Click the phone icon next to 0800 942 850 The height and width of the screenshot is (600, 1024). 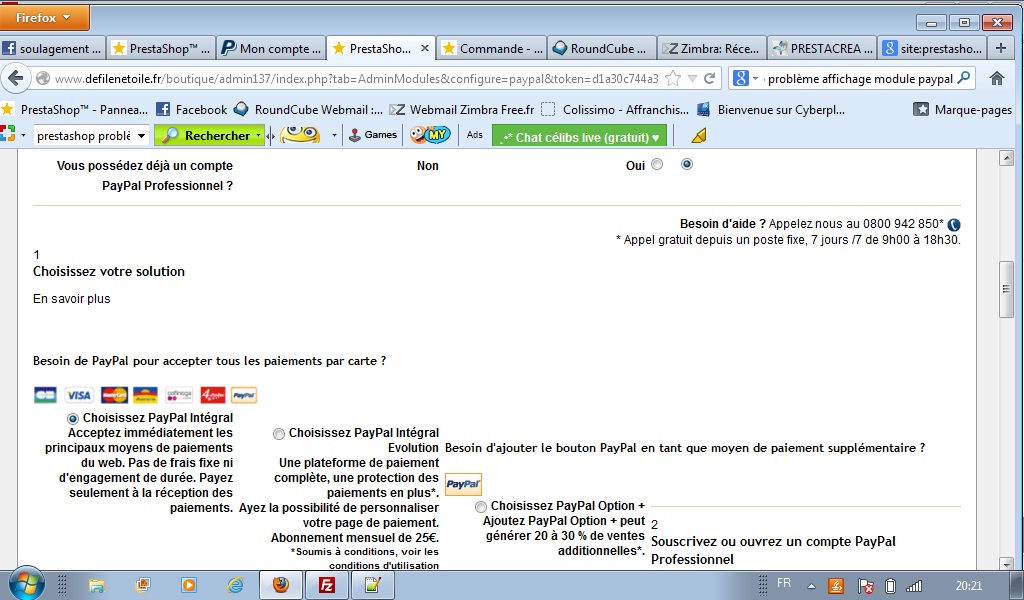tap(953, 225)
